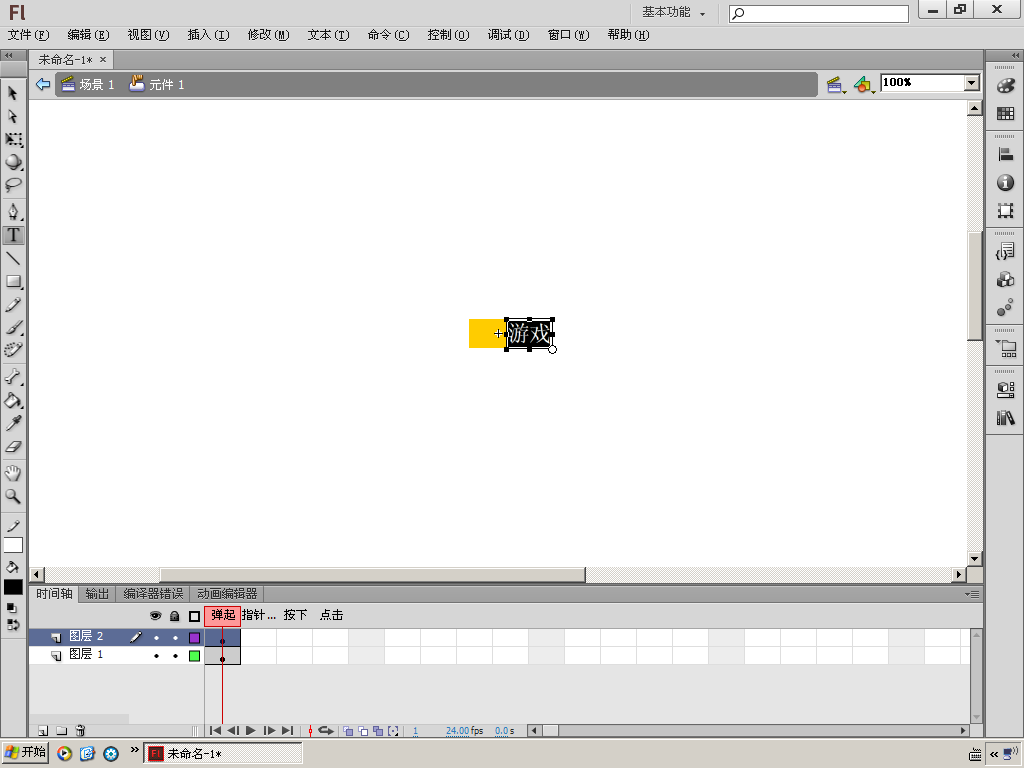Open the 100% zoom level dropdown
Screen dimensions: 1024x768
coord(972,83)
